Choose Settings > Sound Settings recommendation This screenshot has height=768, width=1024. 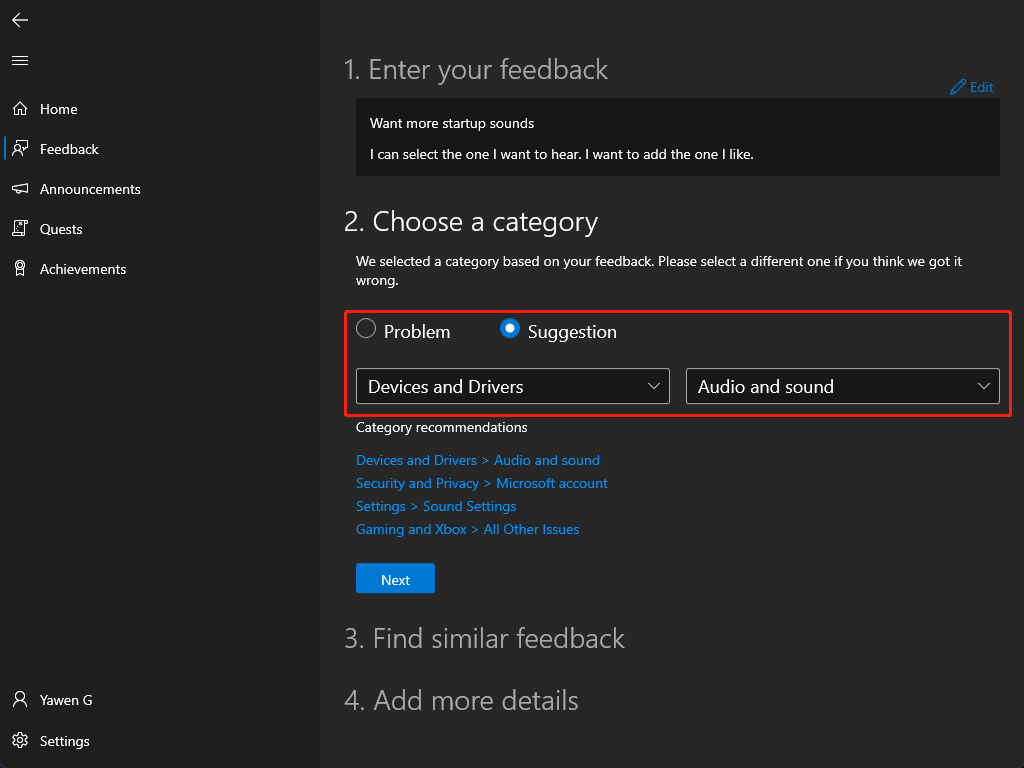coord(436,506)
